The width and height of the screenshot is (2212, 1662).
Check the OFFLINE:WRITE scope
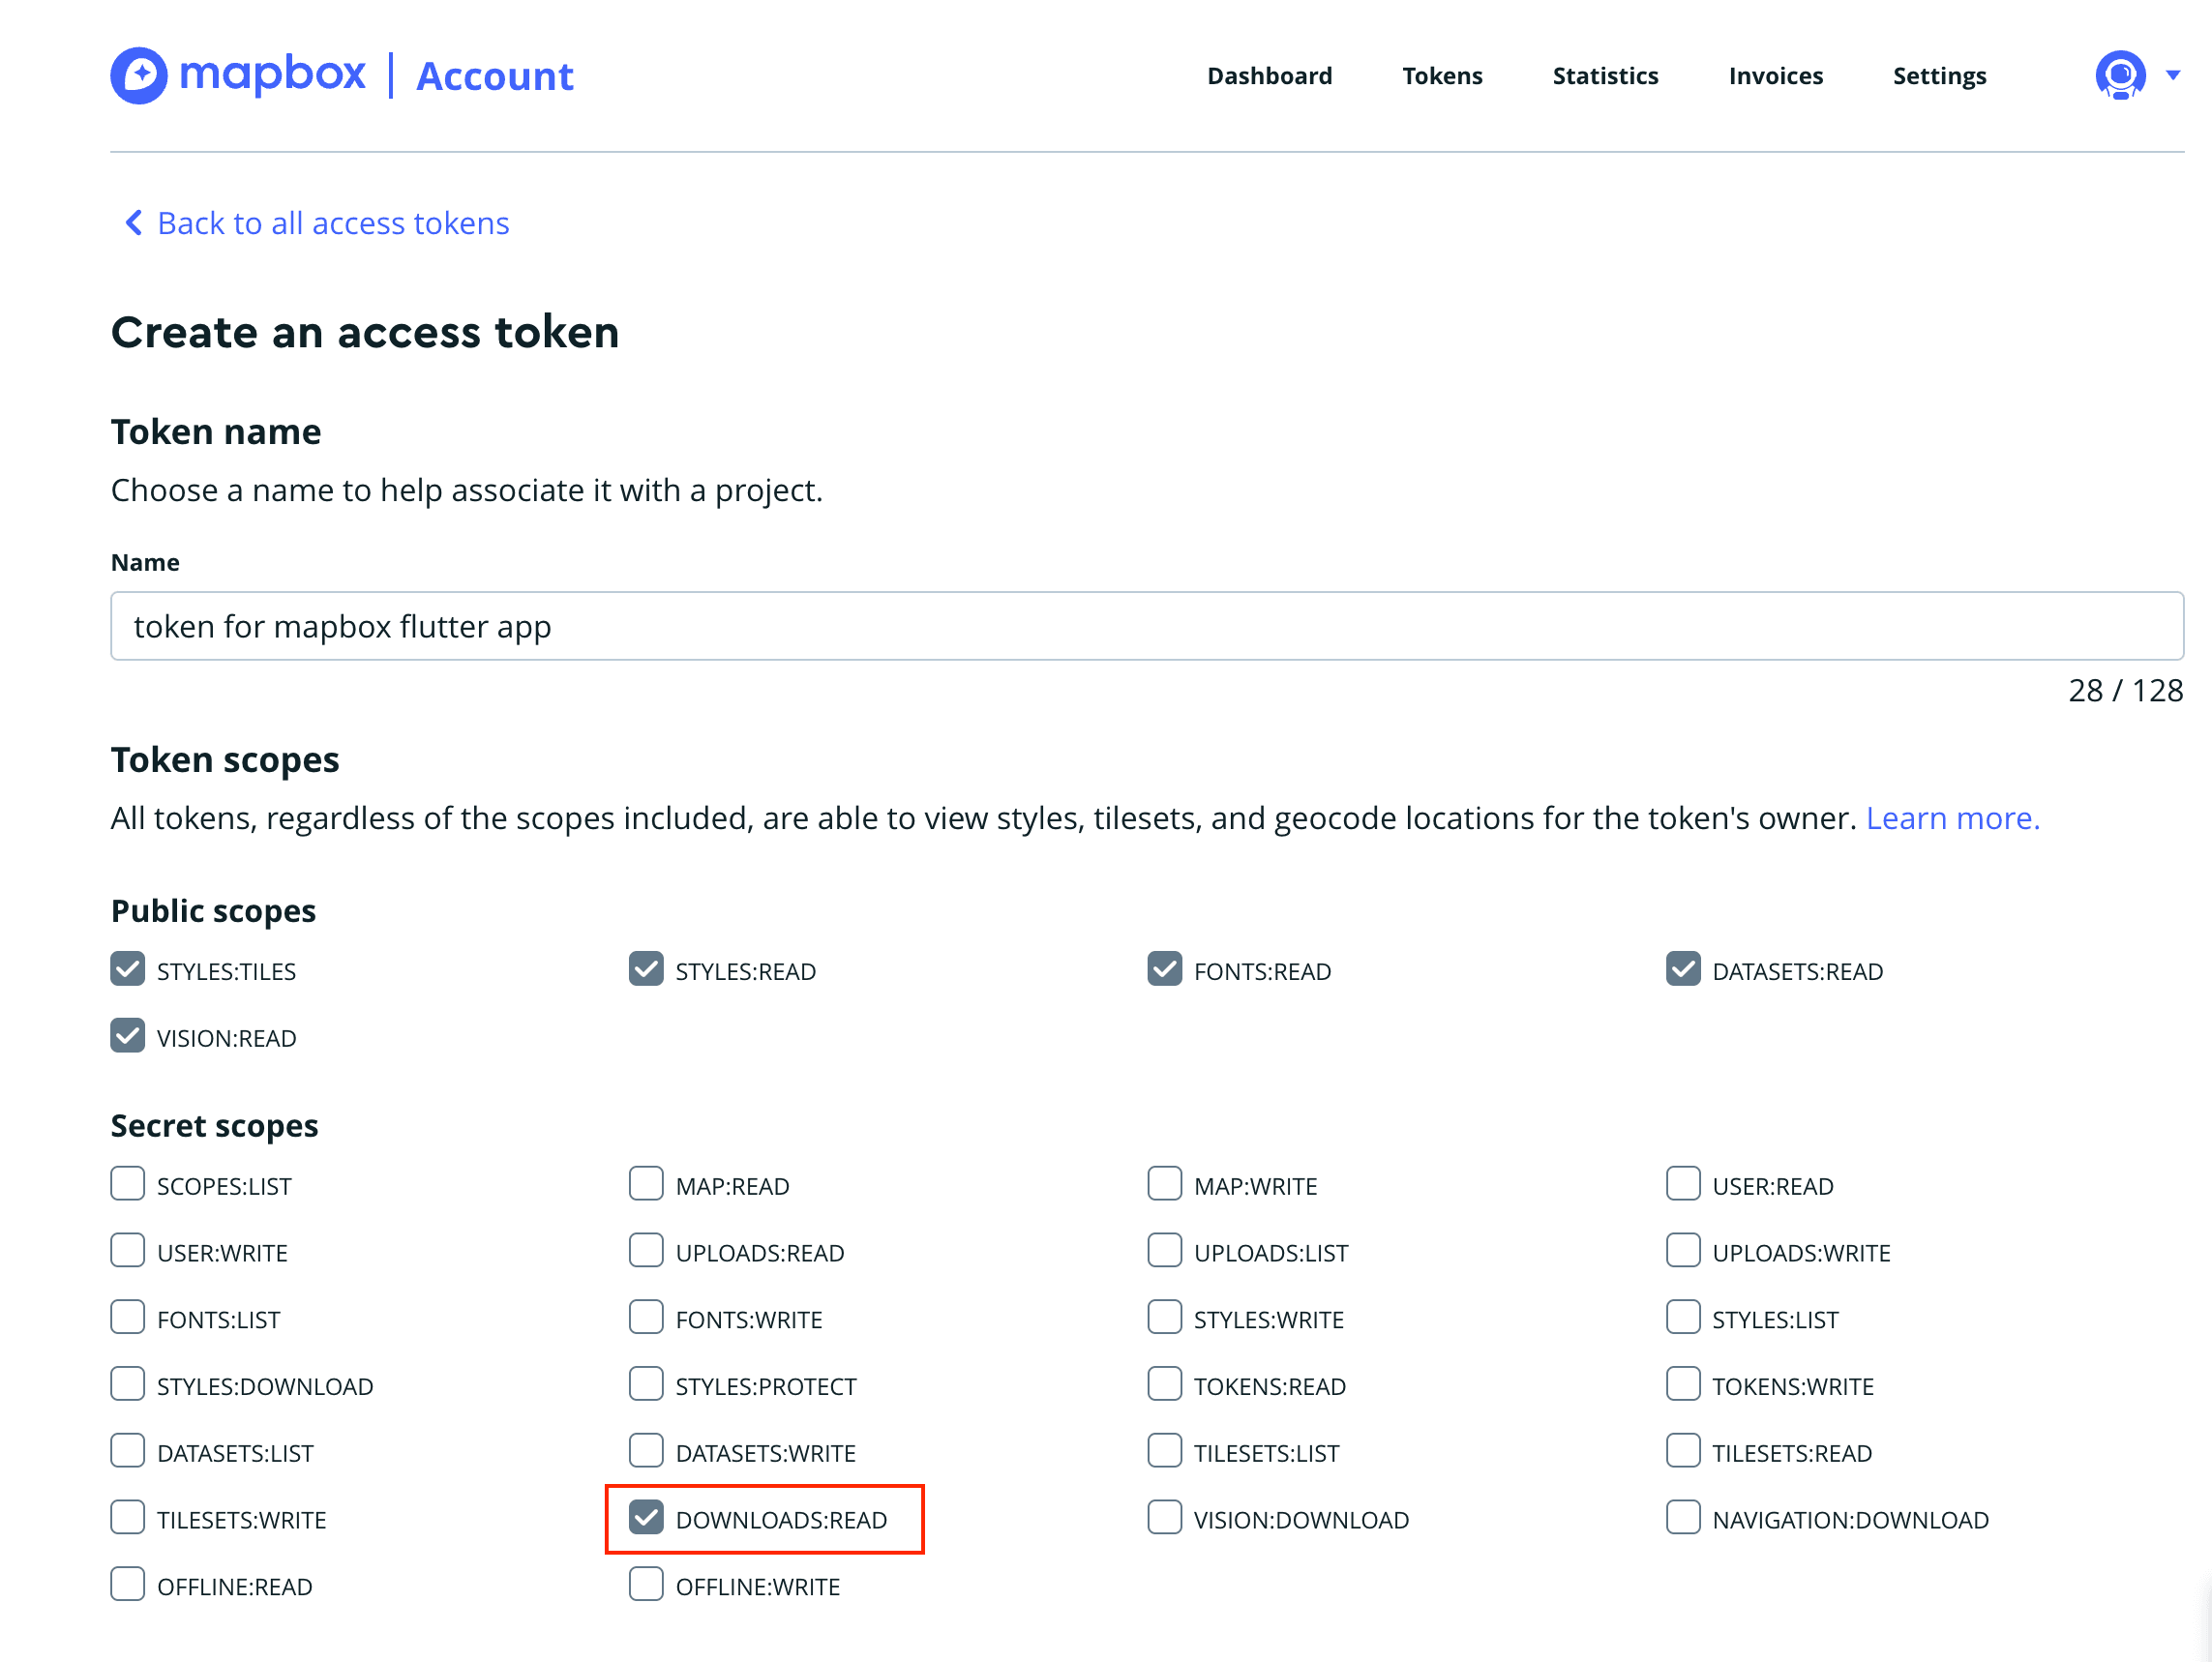point(646,1586)
